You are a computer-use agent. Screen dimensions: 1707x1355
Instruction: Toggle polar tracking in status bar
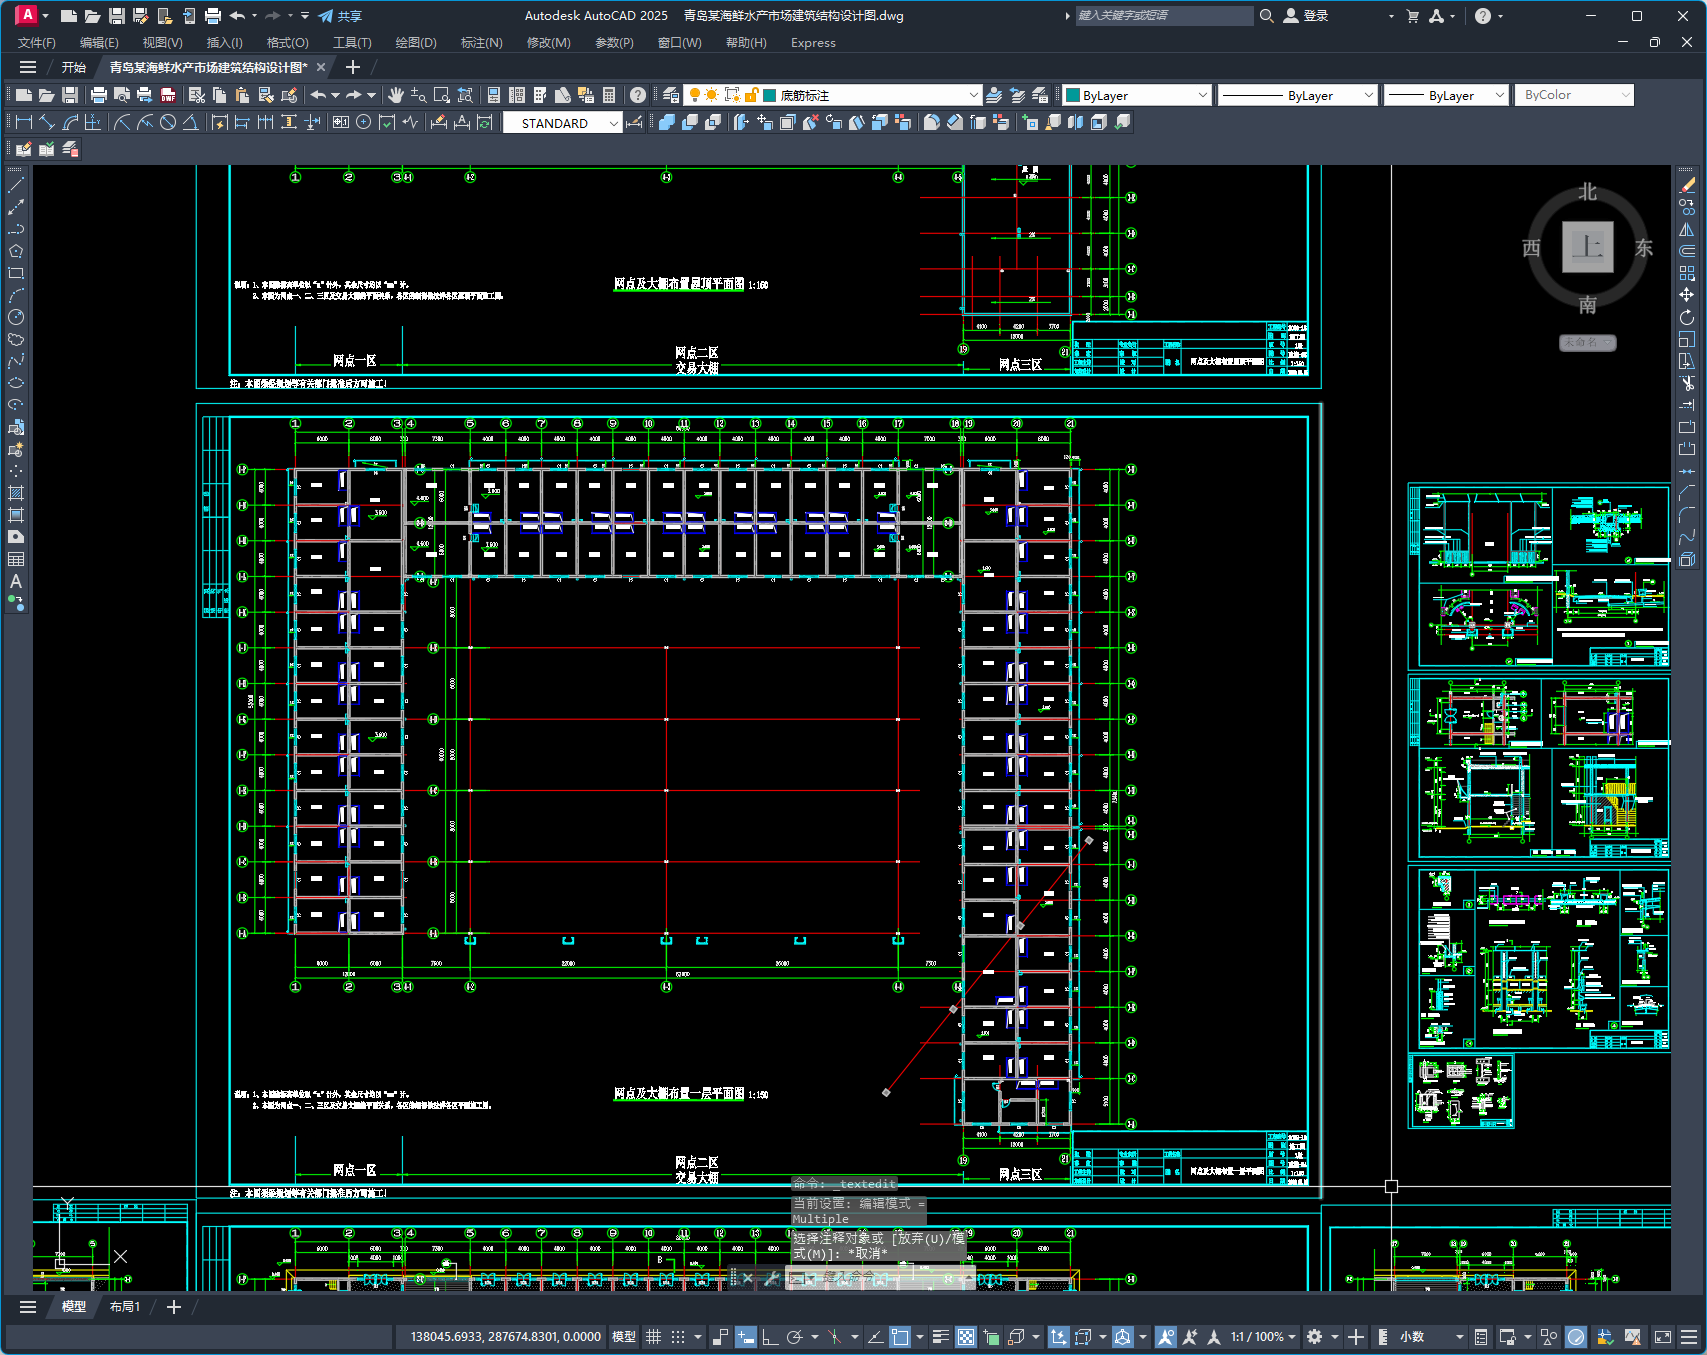(x=795, y=1337)
